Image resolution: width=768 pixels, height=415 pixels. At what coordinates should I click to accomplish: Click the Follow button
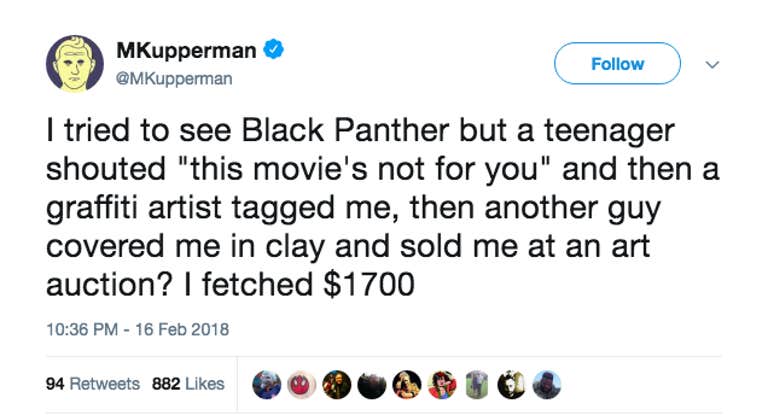pos(617,64)
